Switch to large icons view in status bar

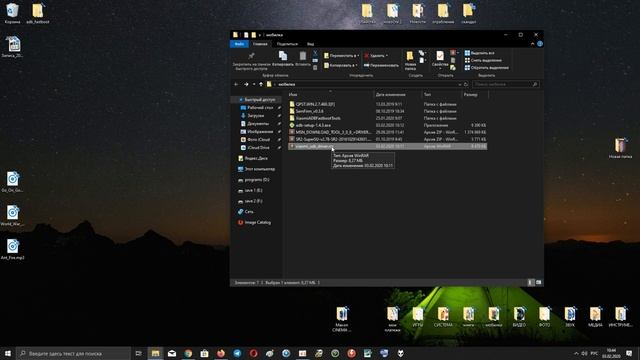tap(538, 282)
